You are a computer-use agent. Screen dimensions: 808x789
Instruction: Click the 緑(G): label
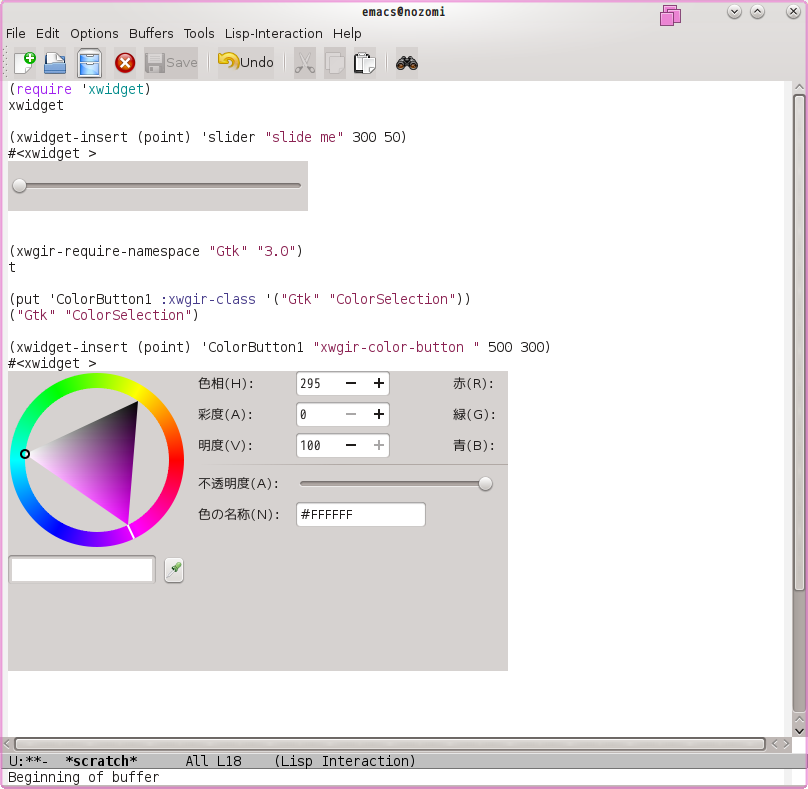pos(474,414)
